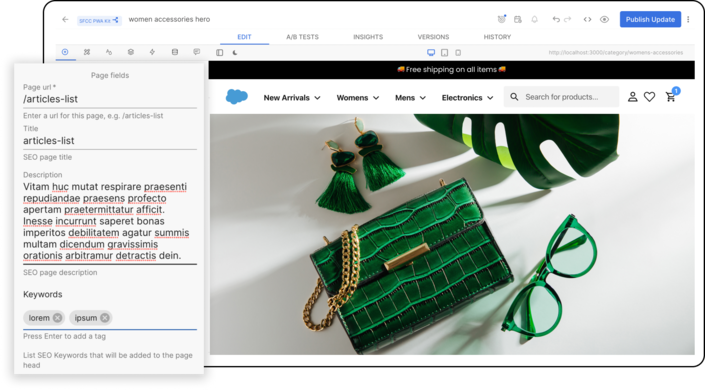The width and height of the screenshot is (705, 390).
Task: Click the Description text area
Action: (x=110, y=221)
